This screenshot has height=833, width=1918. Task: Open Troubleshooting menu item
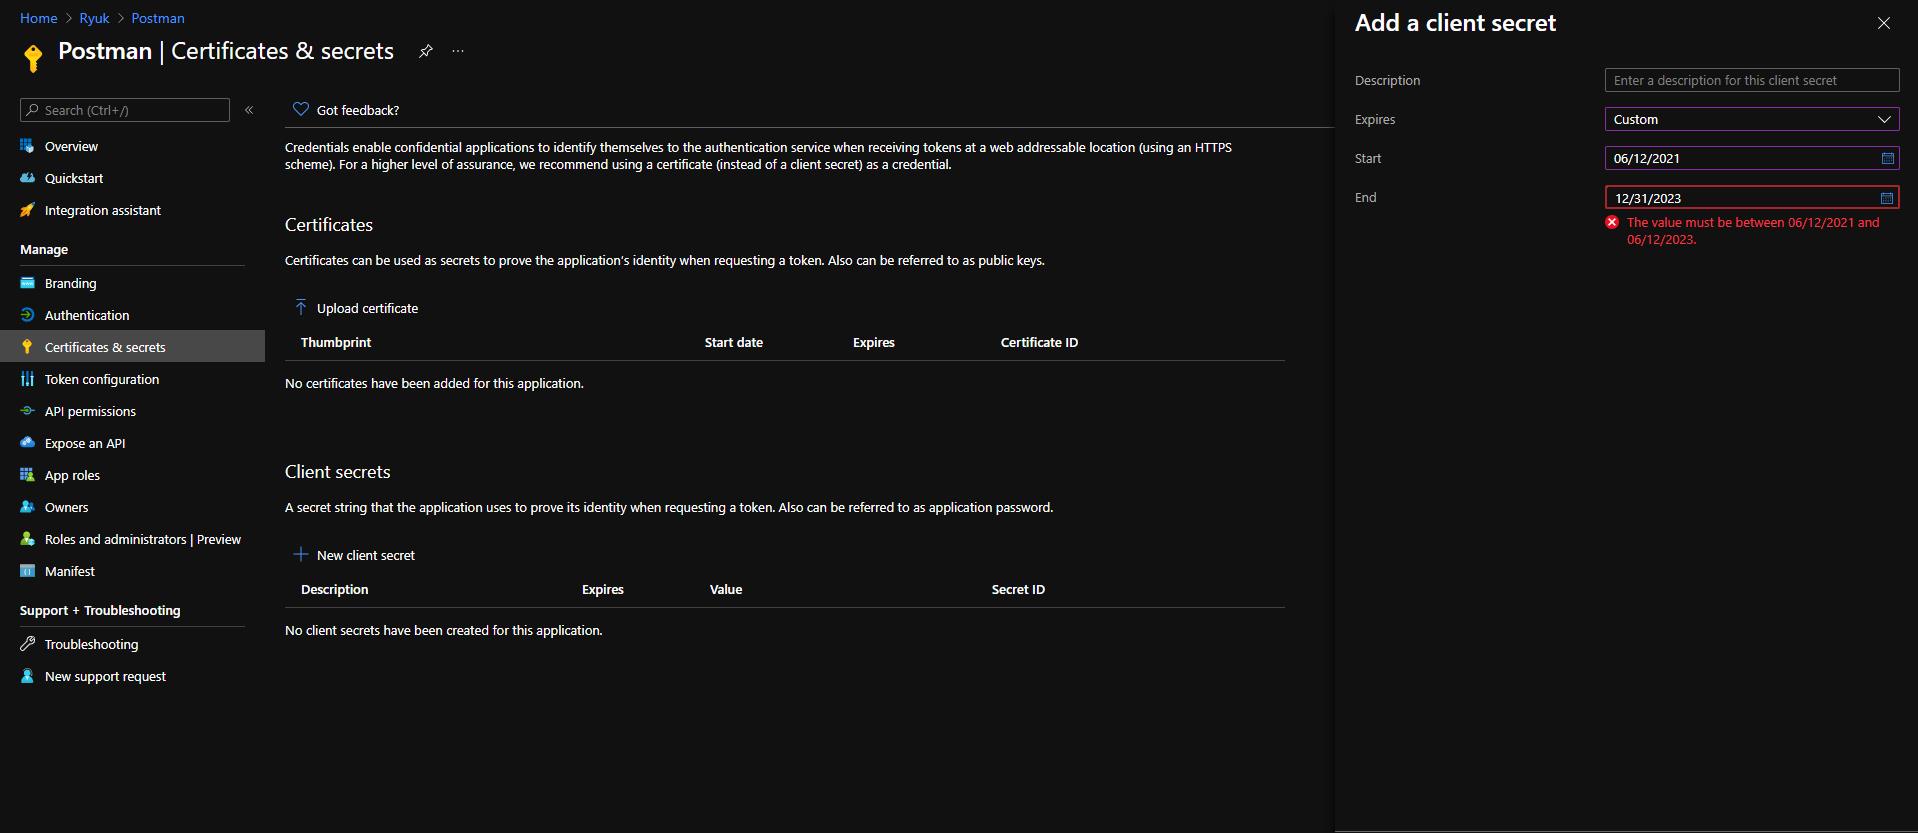point(92,644)
